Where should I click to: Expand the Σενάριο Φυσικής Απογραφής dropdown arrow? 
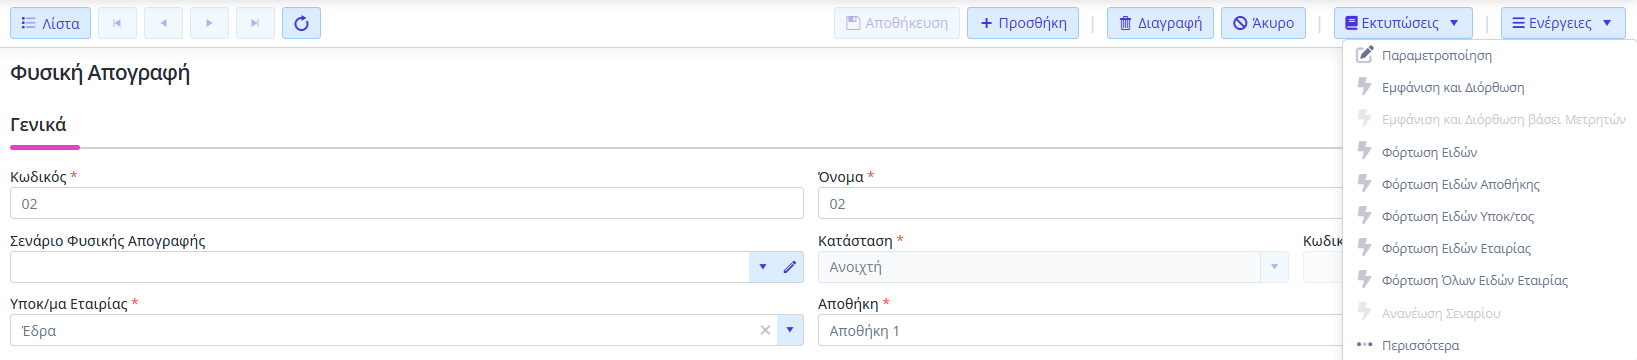(x=763, y=267)
